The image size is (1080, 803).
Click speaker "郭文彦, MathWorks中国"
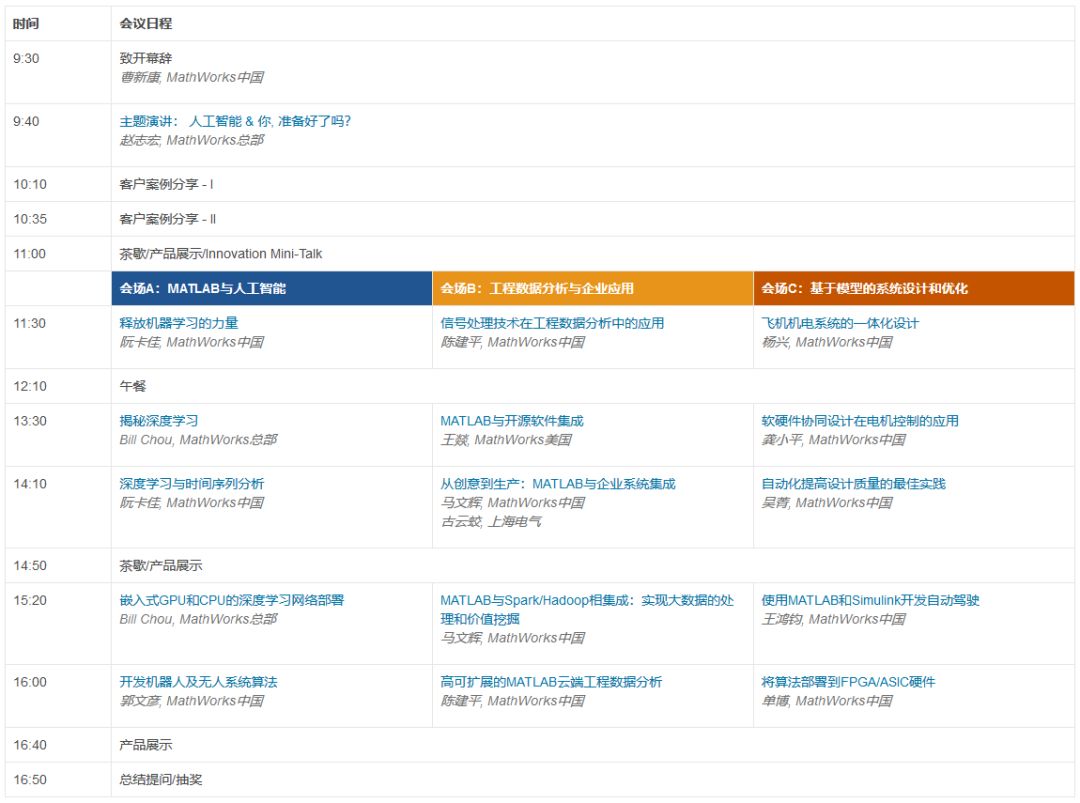click(x=191, y=700)
